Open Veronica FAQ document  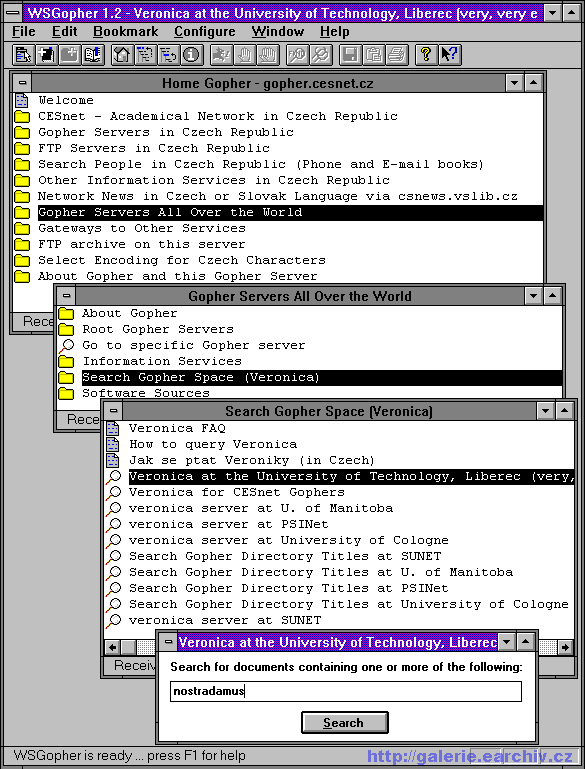[x=177, y=428]
